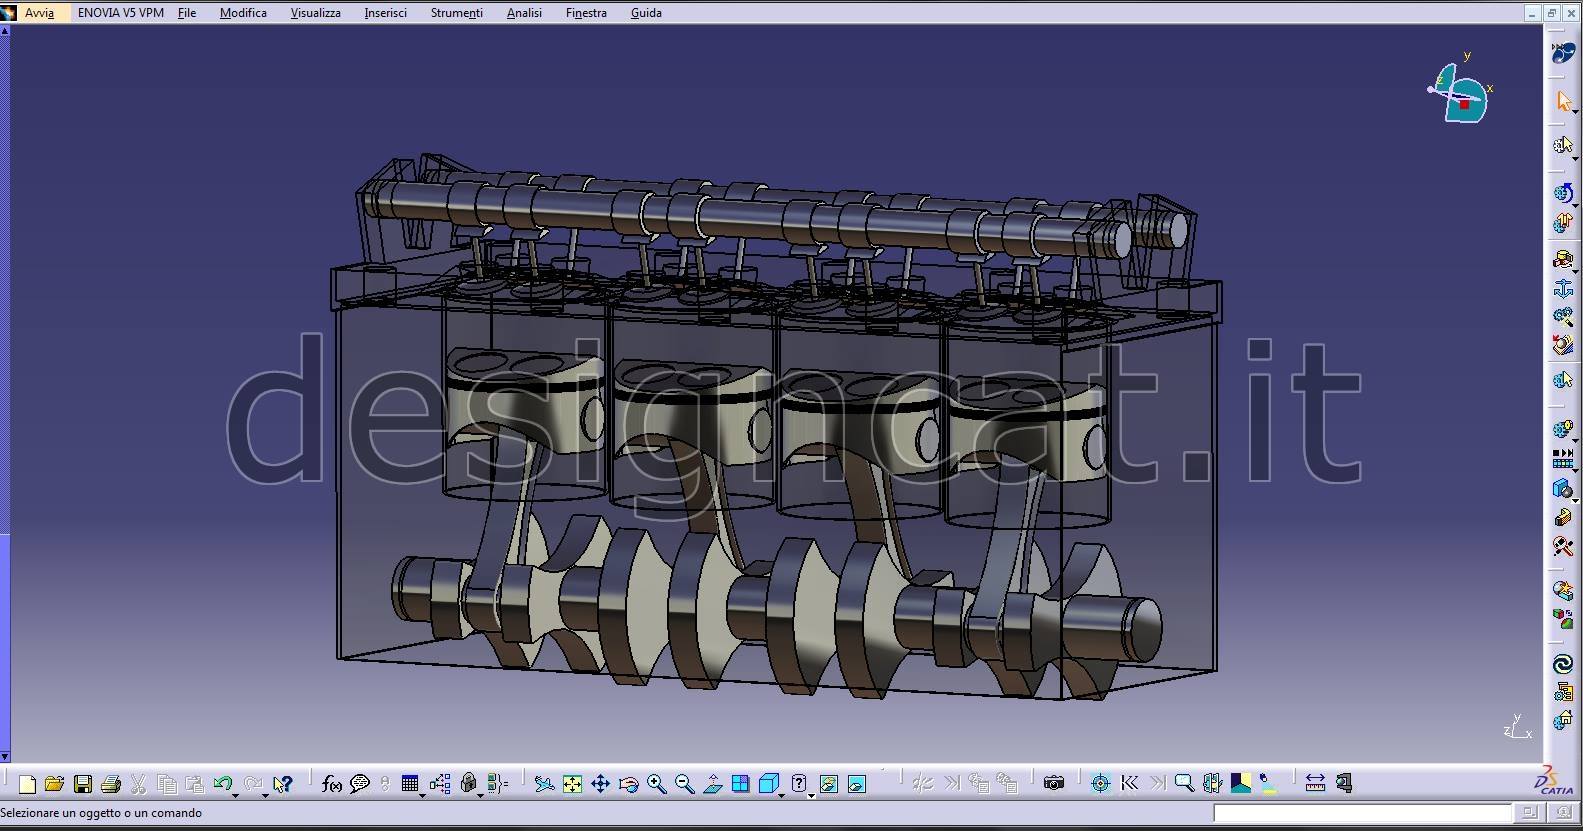The image size is (1583, 831).
Task: Click the Zoom Out magnifier icon
Action: 684,784
